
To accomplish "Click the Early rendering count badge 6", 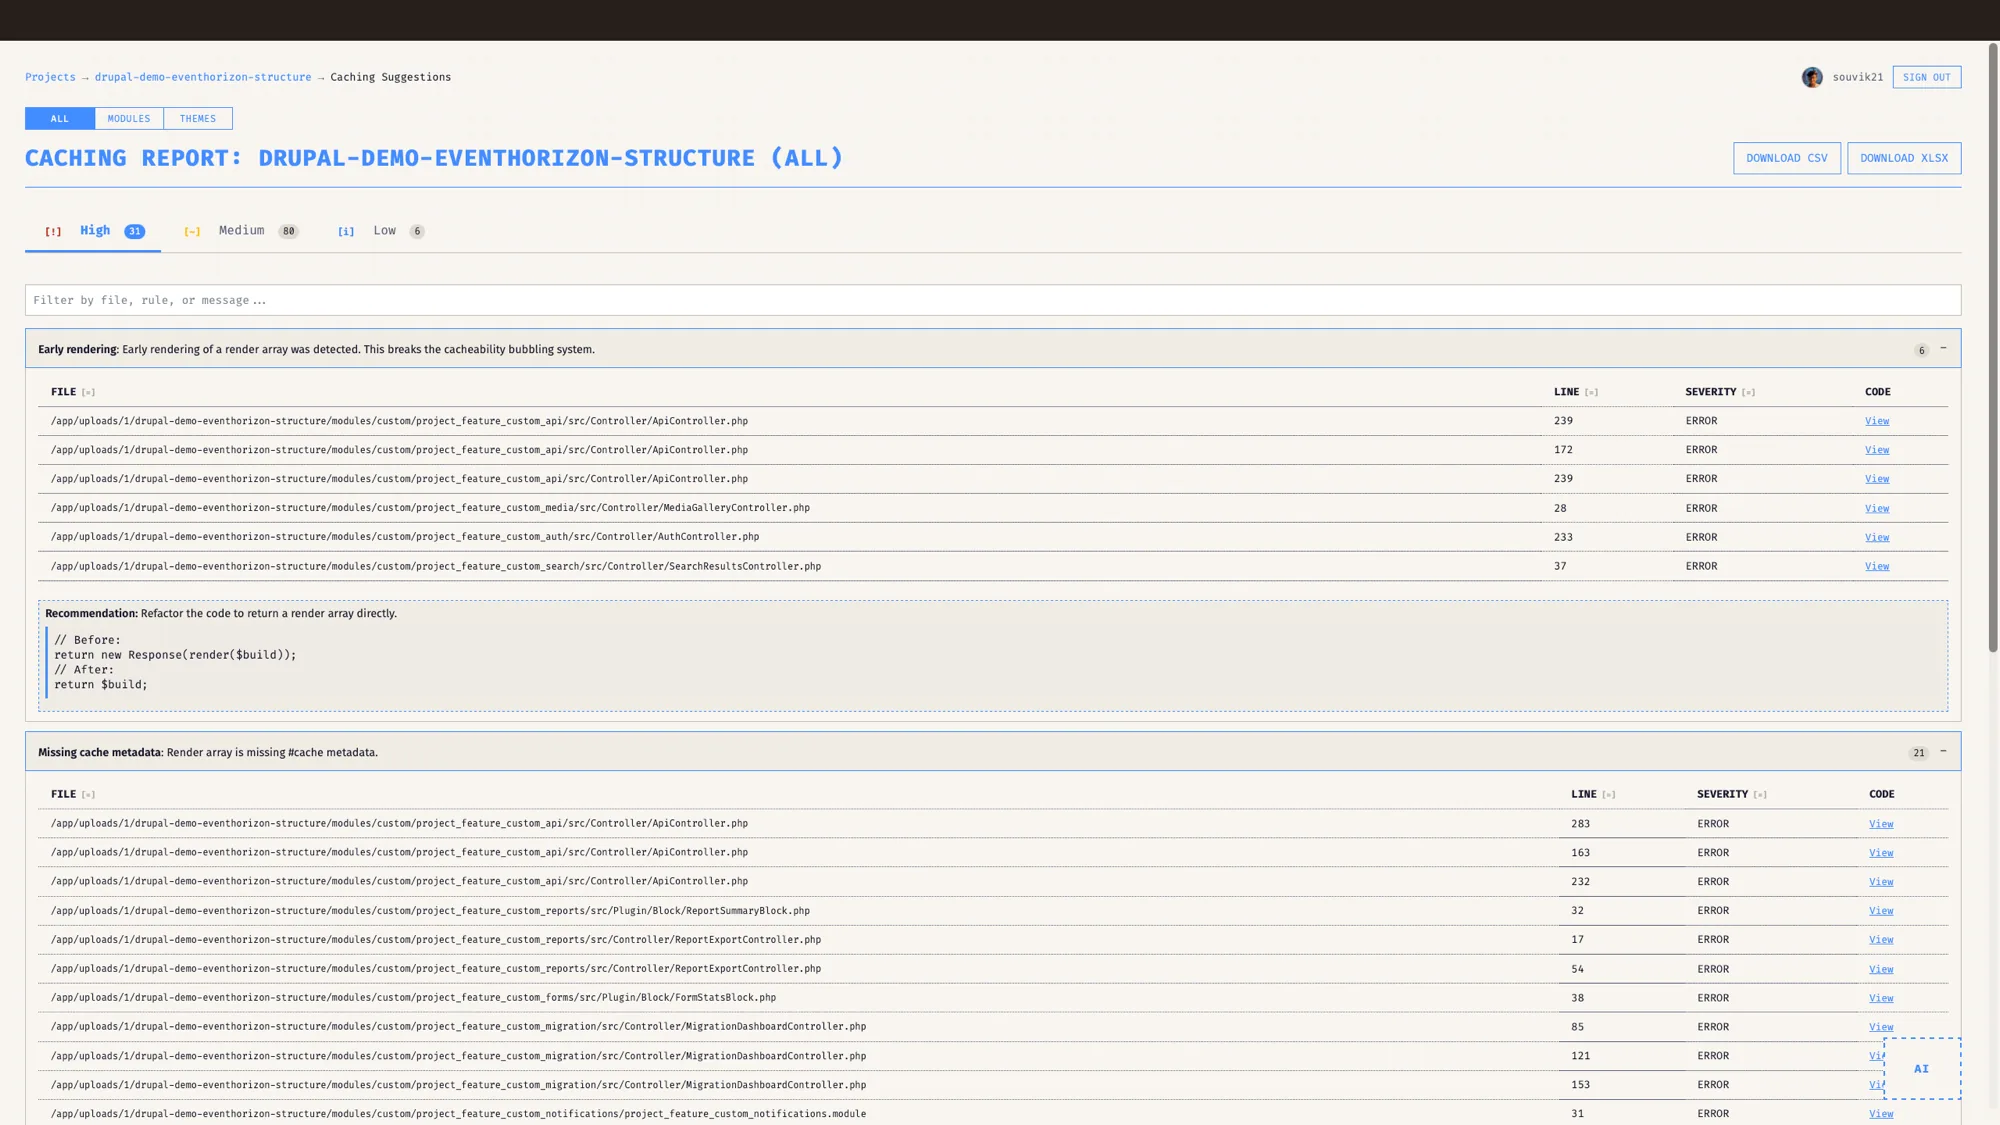I will [x=1921, y=350].
